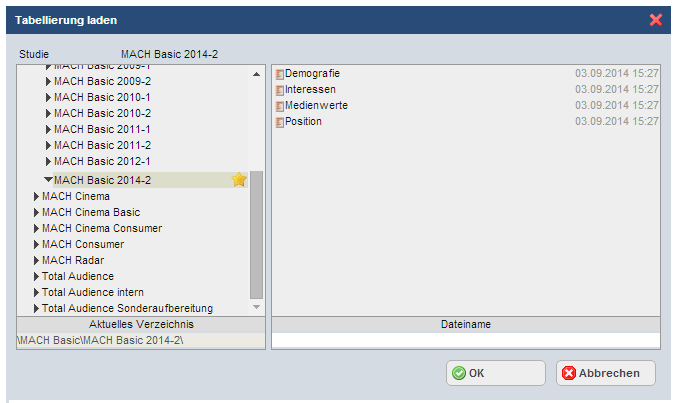Click the tree scrollbar down arrow
This screenshot has width=676, height=403.
coord(257,307)
